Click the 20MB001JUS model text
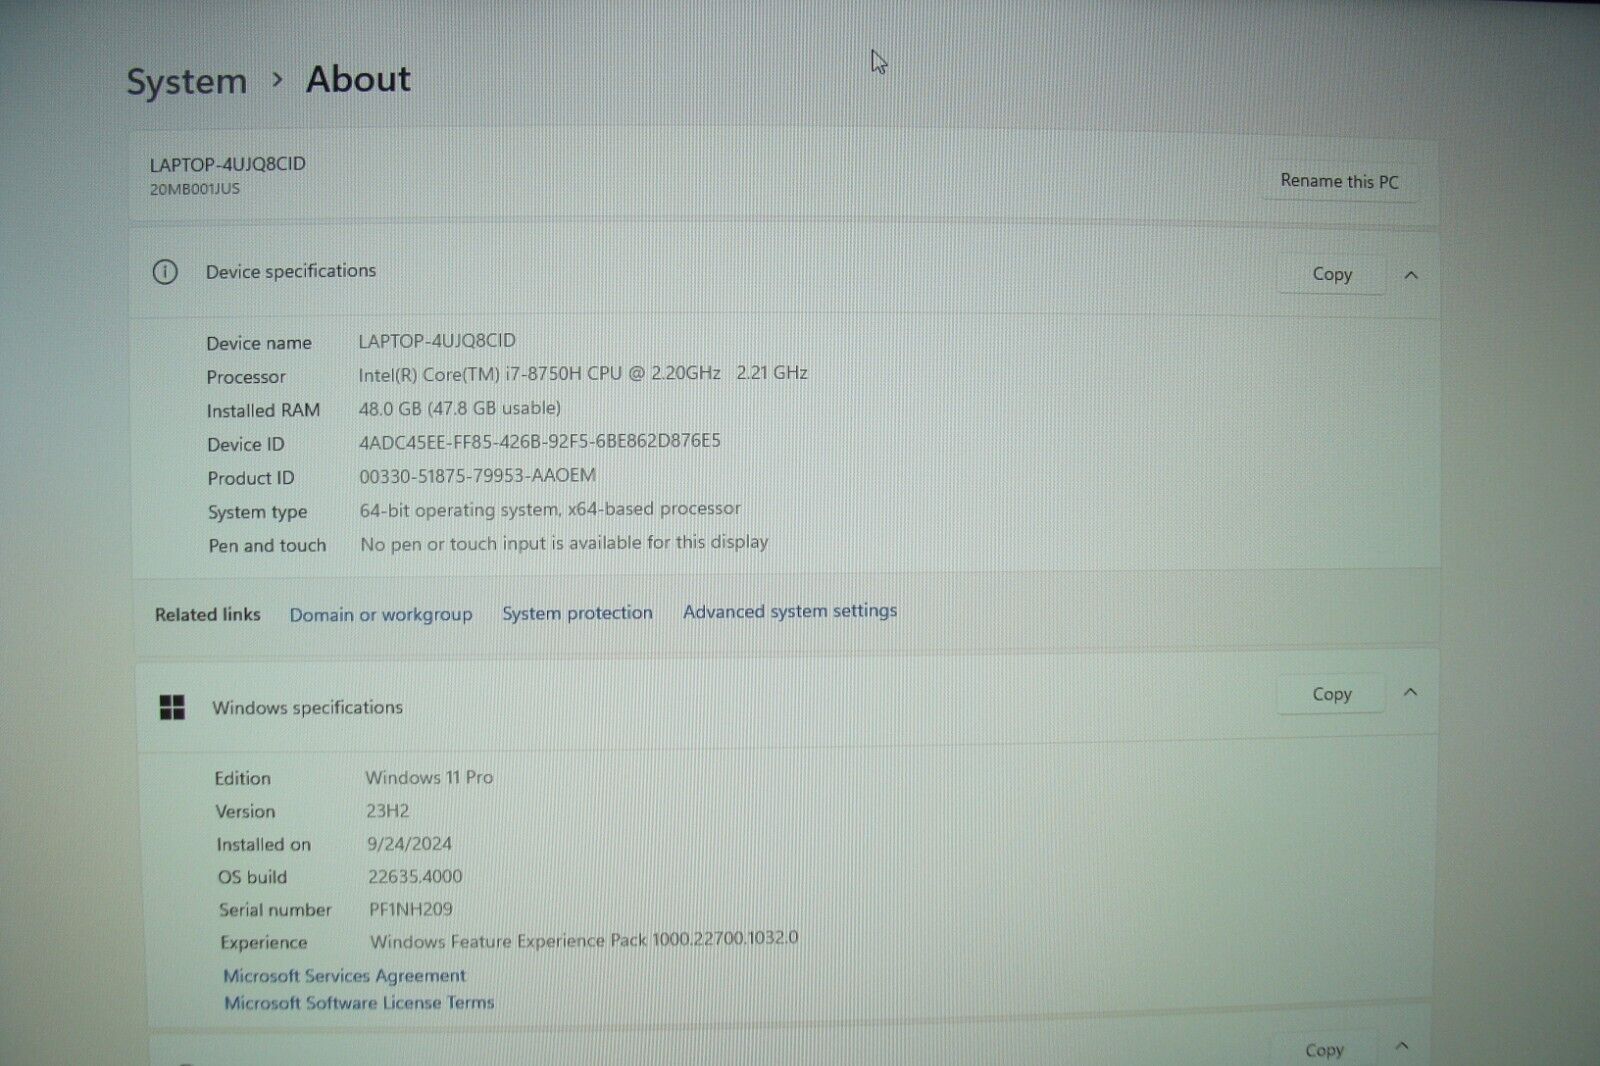 click(x=195, y=189)
